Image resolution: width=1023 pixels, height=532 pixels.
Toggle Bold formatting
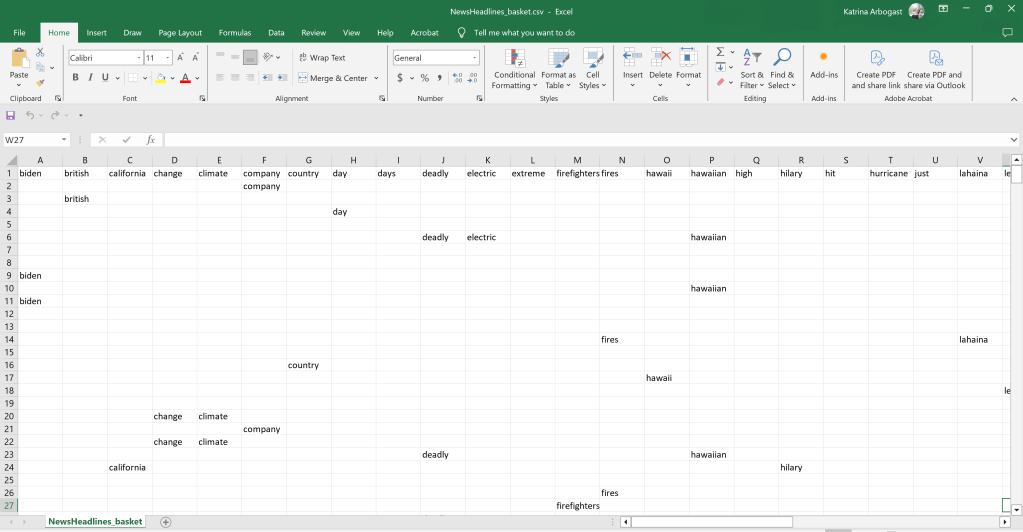tap(75, 78)
